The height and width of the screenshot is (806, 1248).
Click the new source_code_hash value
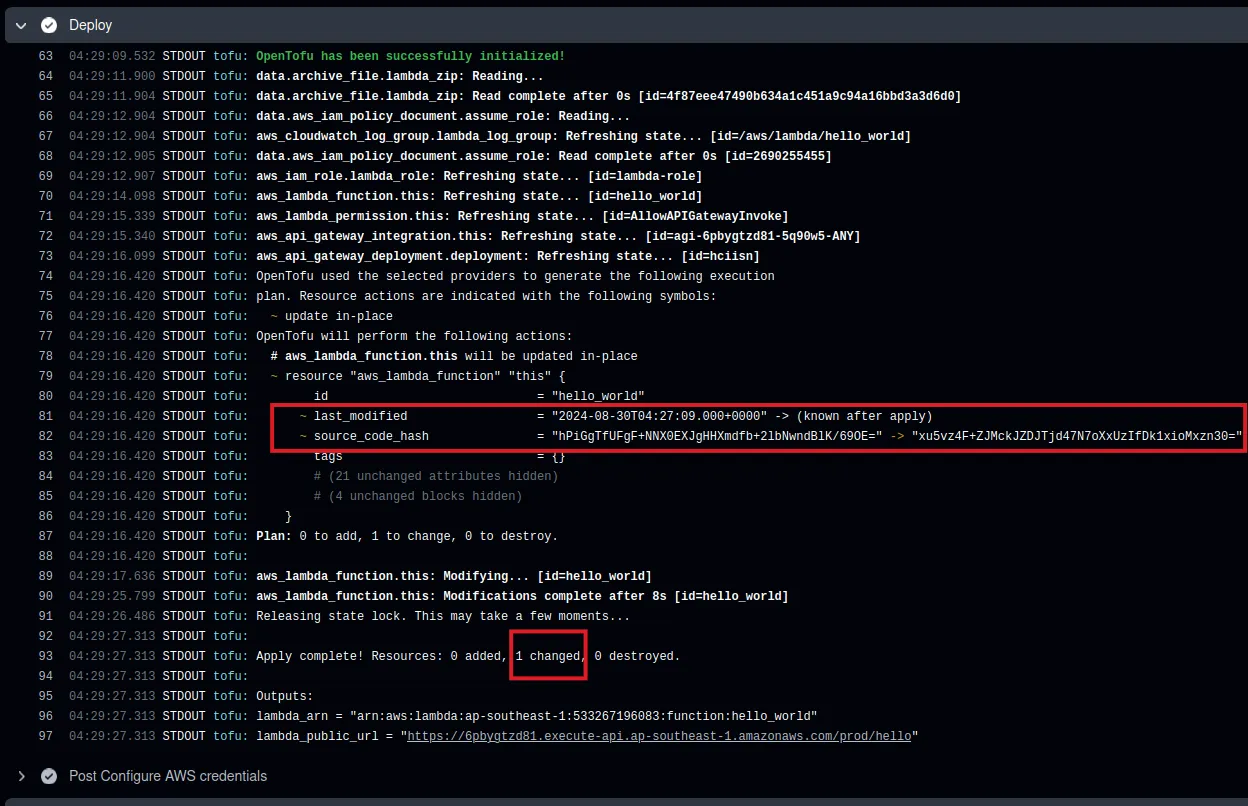point(1076,436)
